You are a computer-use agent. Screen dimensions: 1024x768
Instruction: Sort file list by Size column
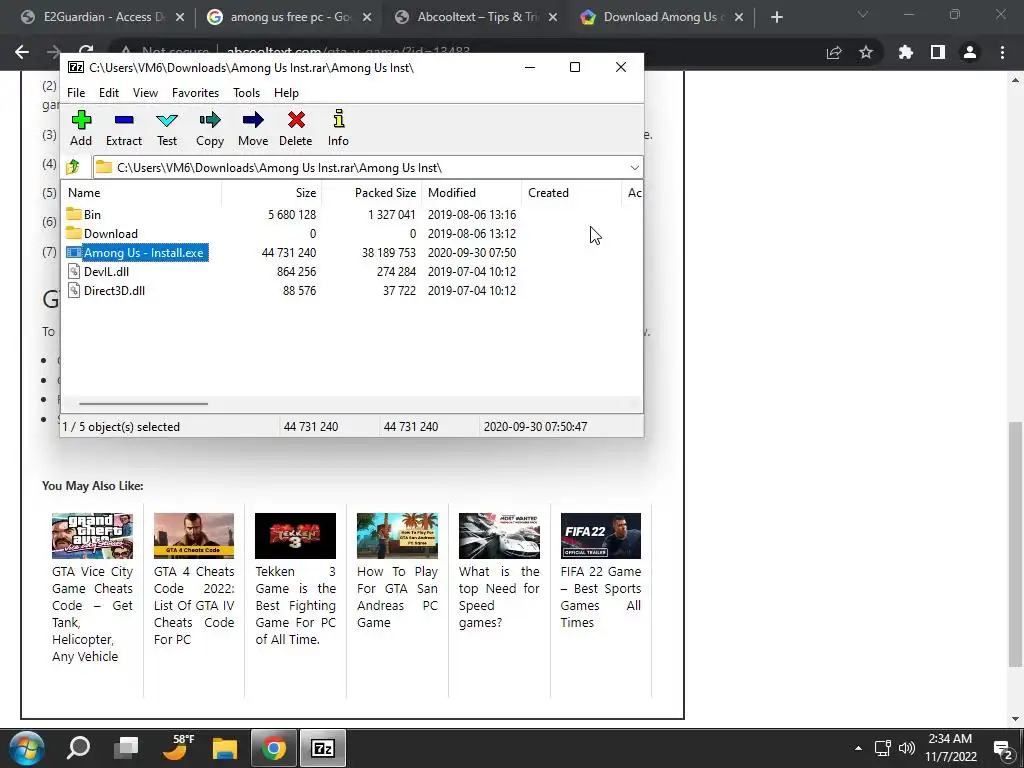tap(271, 193)
